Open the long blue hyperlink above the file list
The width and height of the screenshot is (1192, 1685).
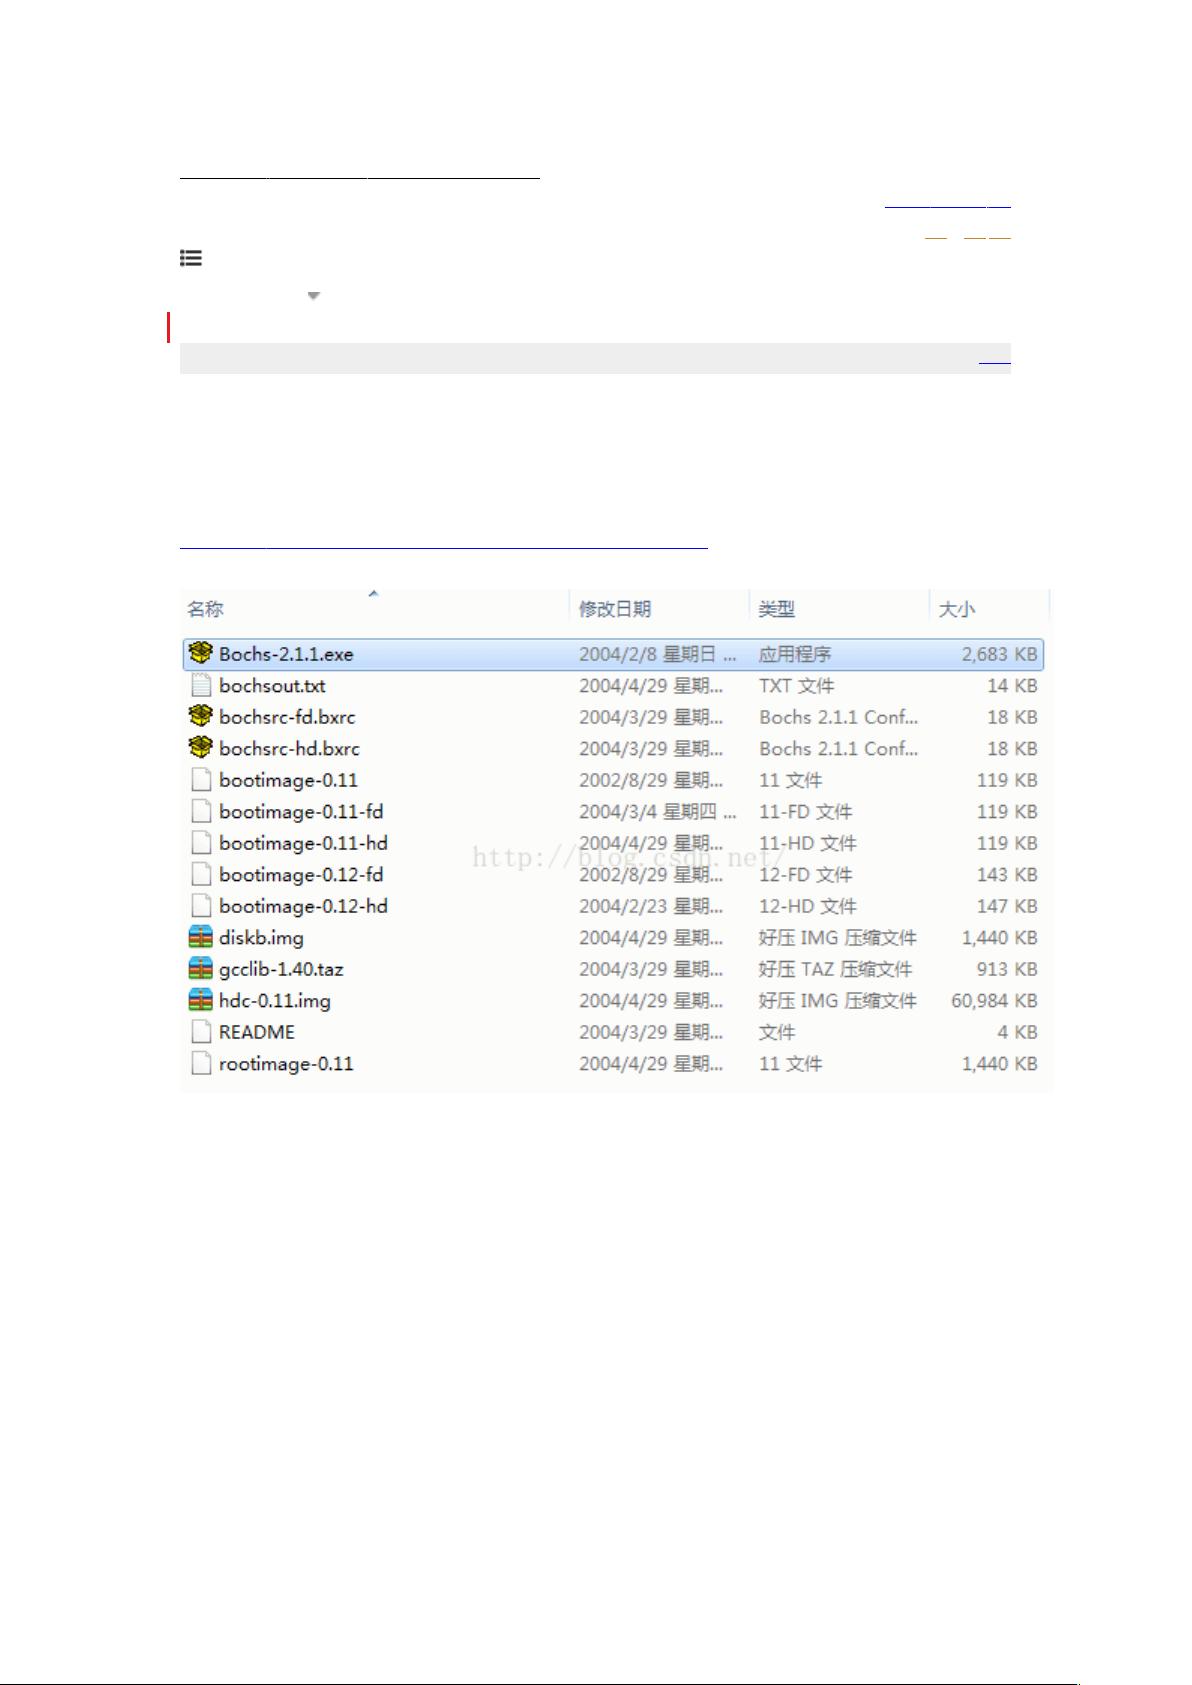click(x=444, y=548)
